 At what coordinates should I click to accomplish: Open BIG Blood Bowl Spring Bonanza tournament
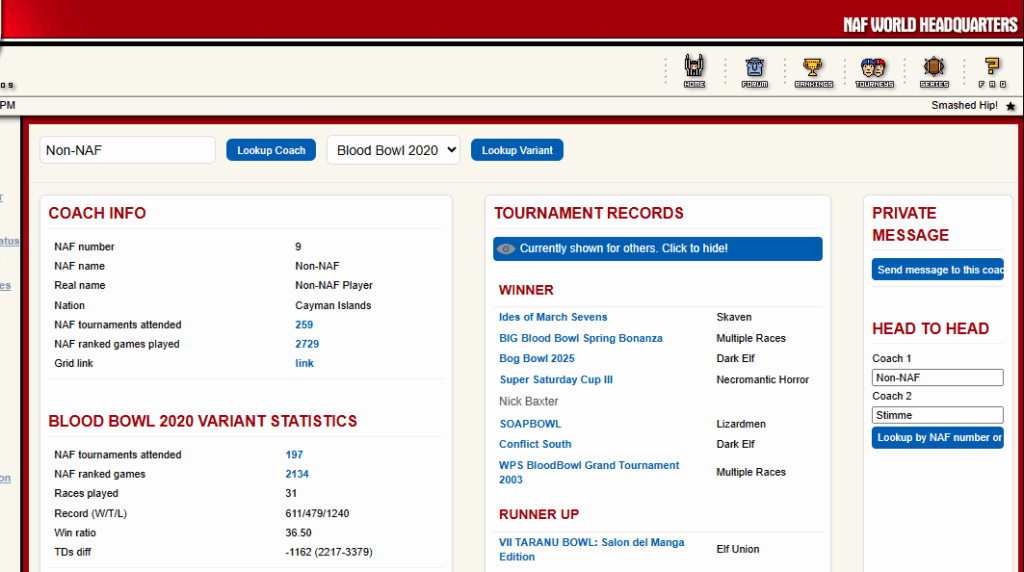(581, 338)
